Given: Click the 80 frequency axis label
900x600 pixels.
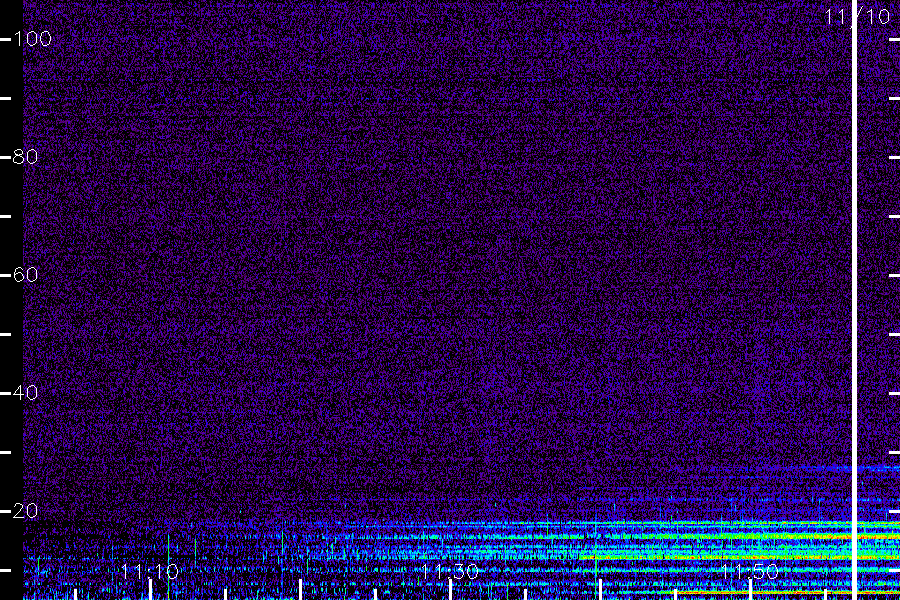Looking at the screenshot, I should (25, 157).
